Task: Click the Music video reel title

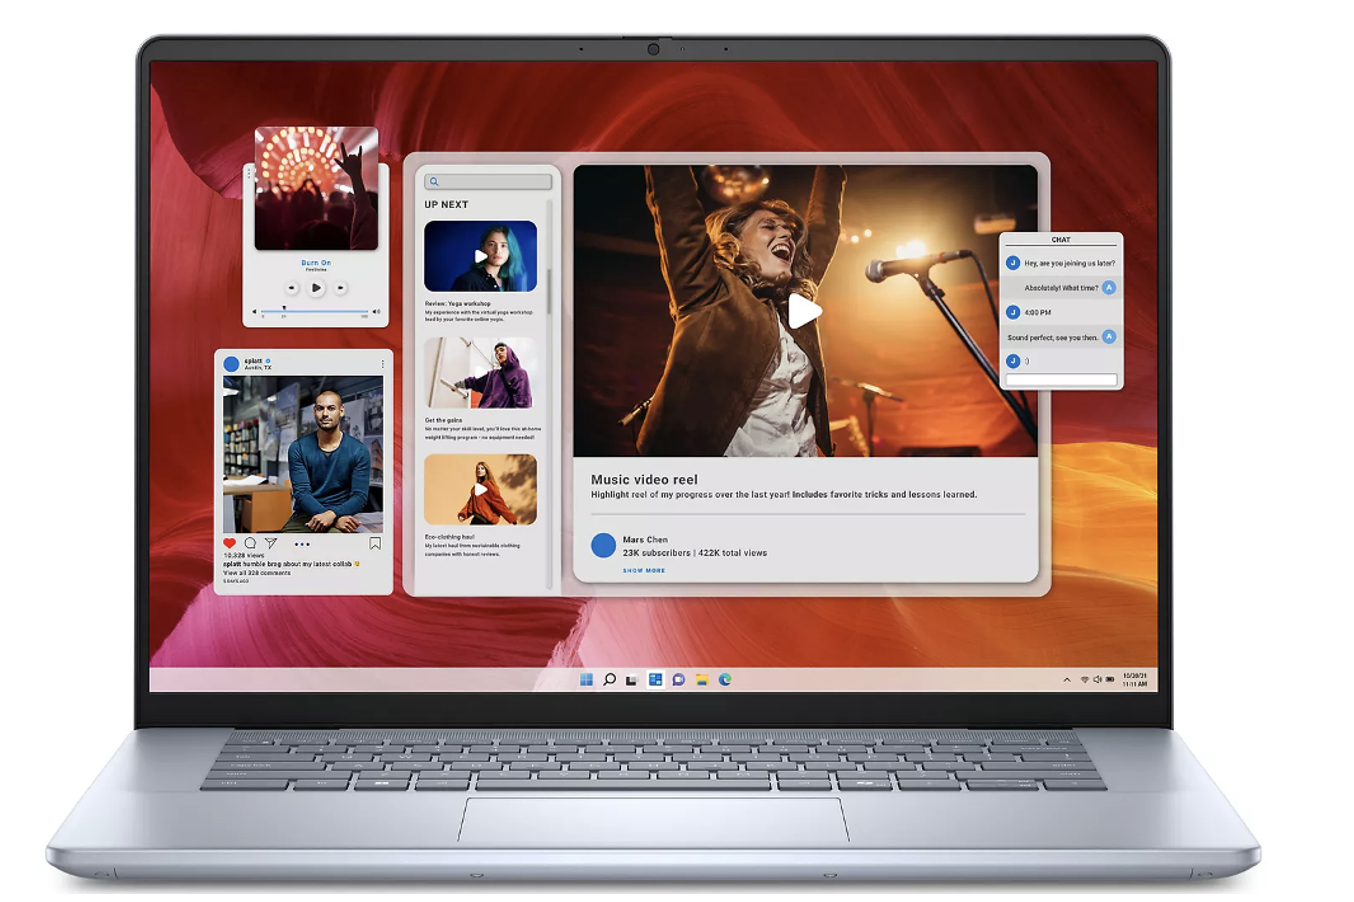Action: tap(644, 479)
